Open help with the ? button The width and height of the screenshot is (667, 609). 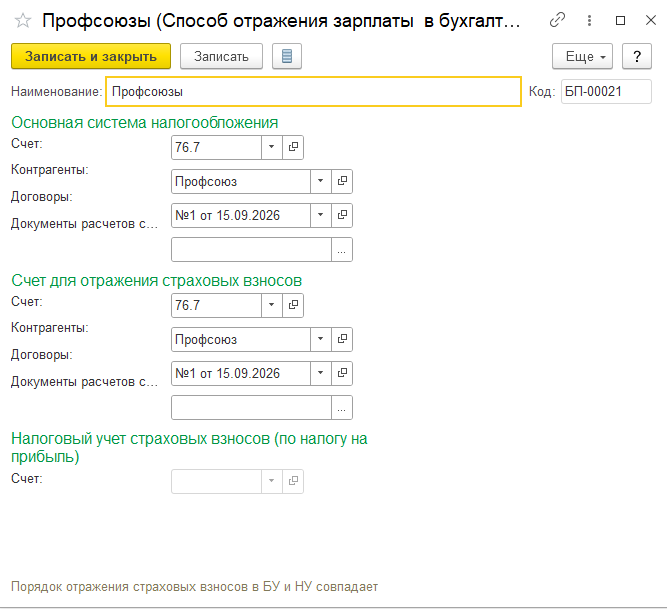click(637, 56)
